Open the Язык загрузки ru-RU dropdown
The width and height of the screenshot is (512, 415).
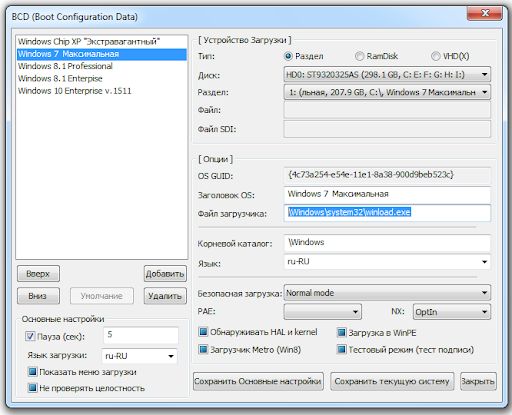(x=139, y=356)
